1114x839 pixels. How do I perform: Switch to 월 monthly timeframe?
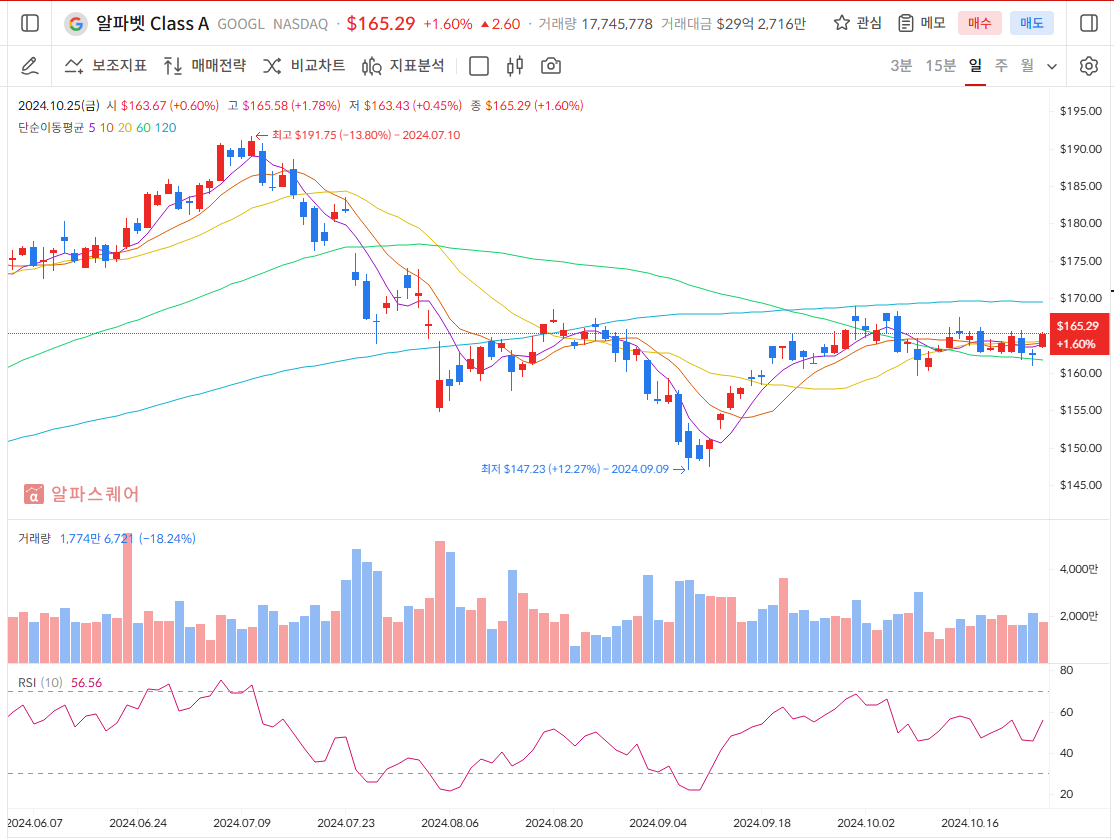1027,66
